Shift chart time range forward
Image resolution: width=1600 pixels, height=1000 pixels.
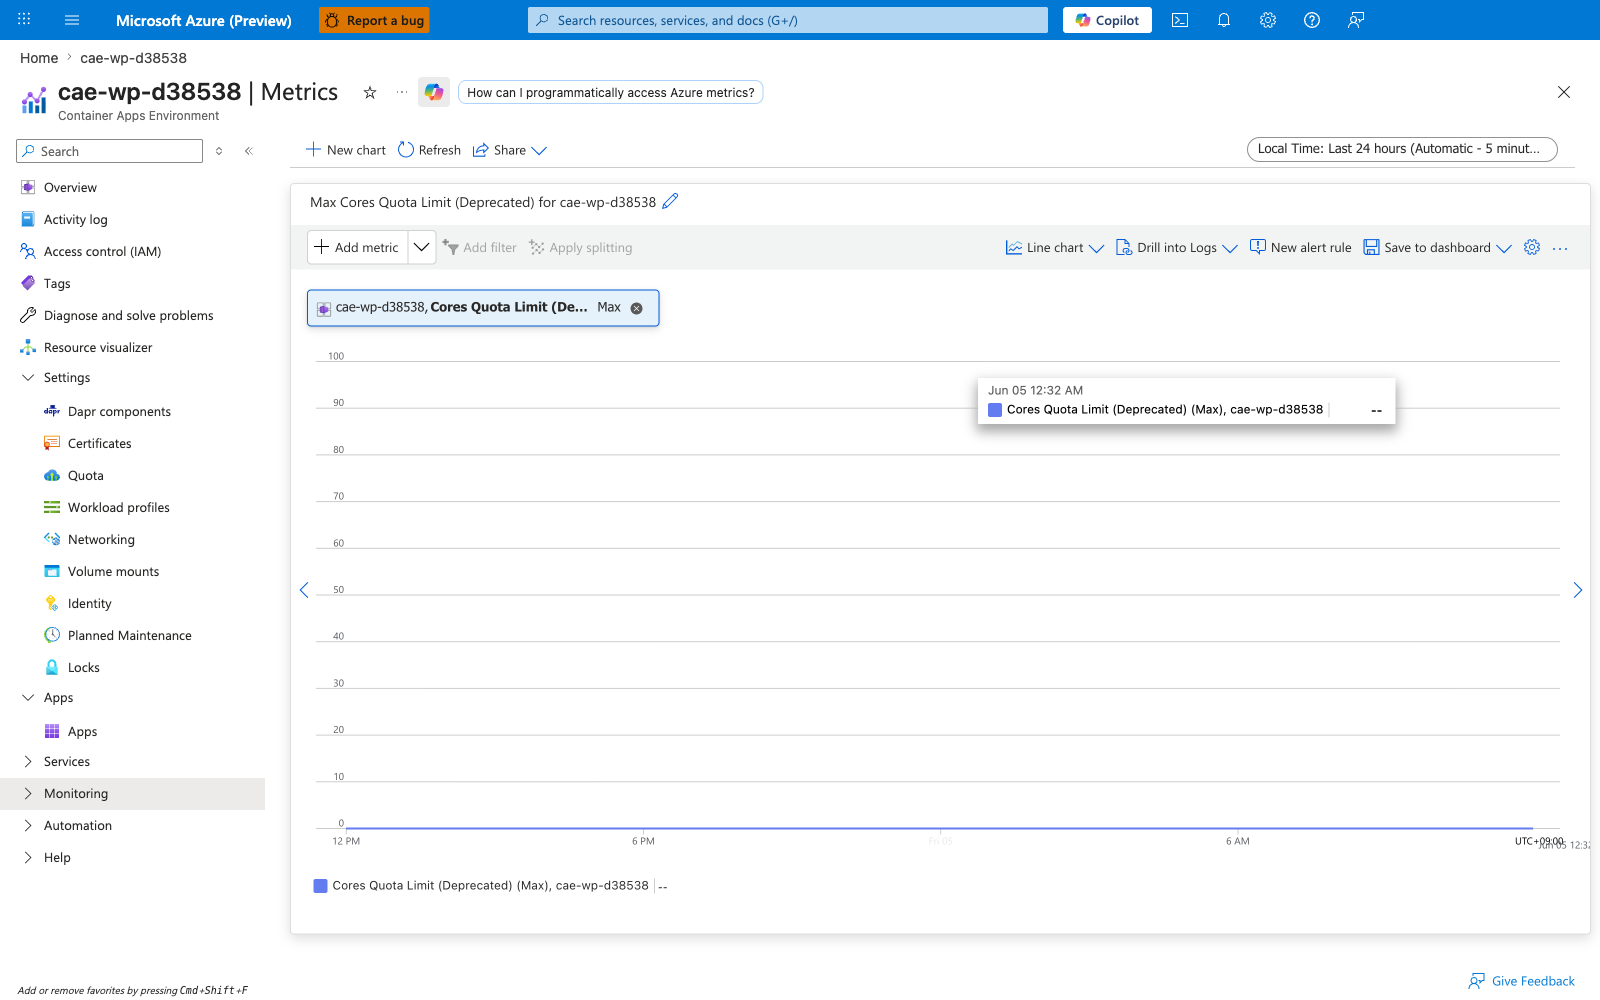(1577, 590)
